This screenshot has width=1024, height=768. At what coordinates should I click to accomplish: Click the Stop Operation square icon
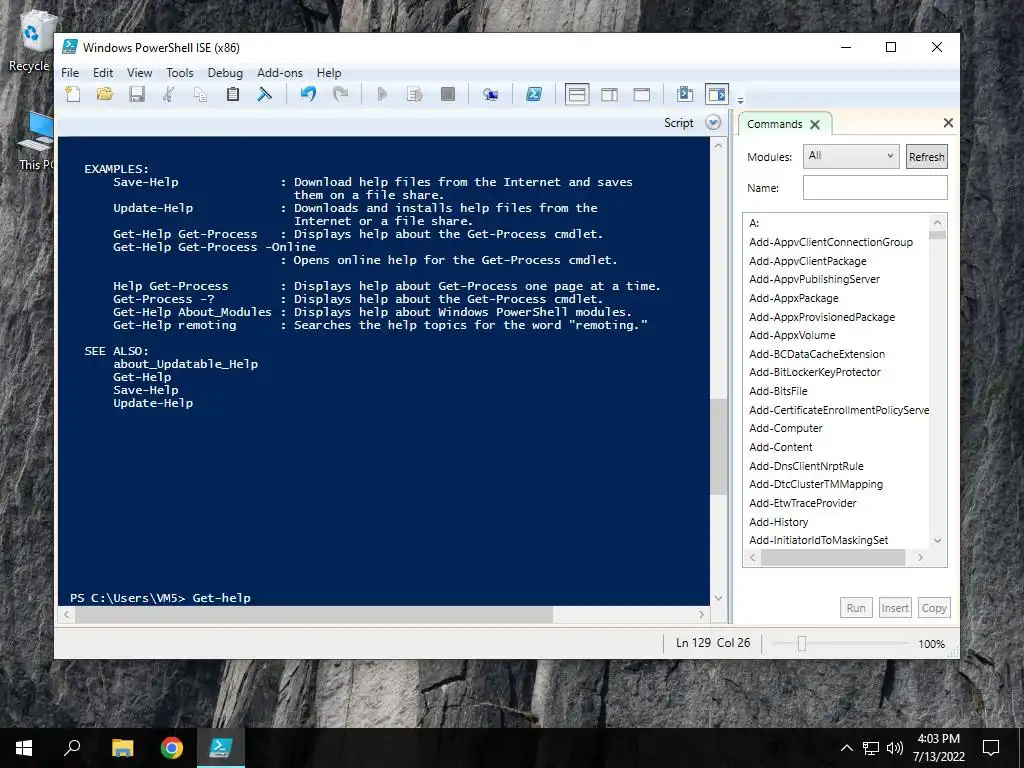coord(447,95)
